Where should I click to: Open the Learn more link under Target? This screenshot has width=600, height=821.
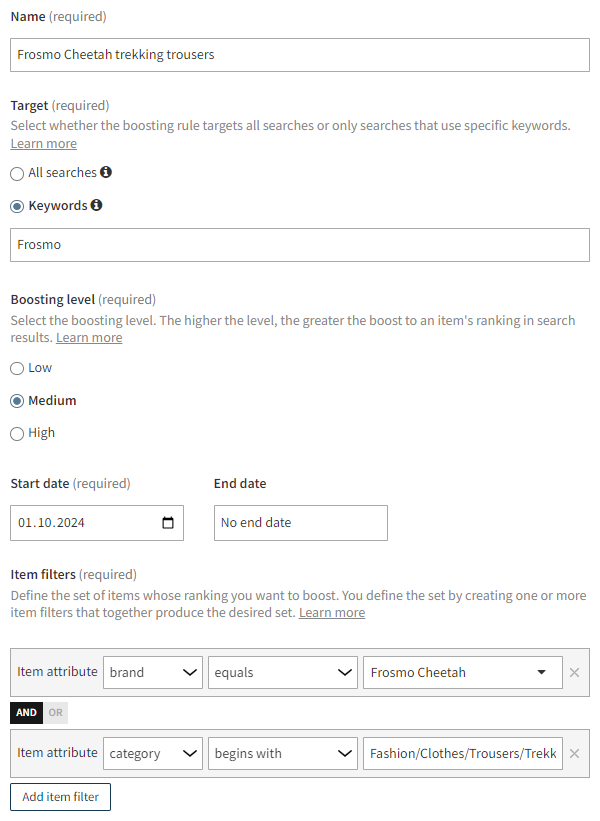point(43,143)
